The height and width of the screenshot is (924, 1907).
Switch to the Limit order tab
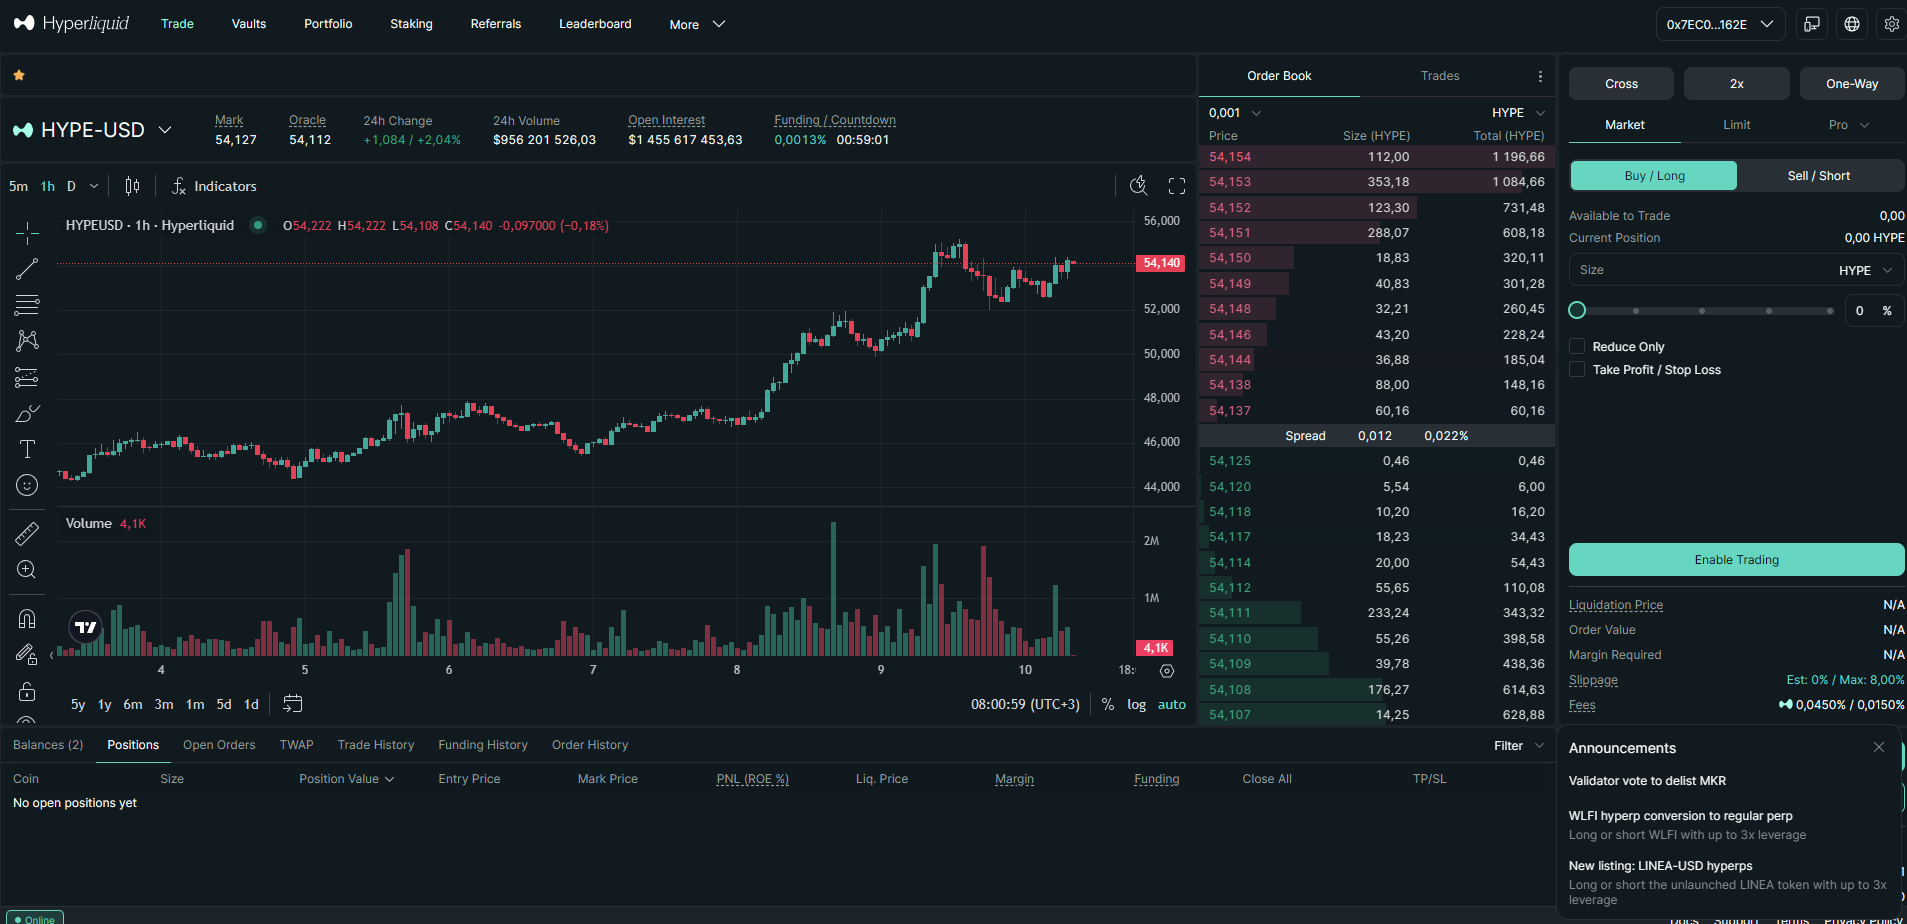1736,125
